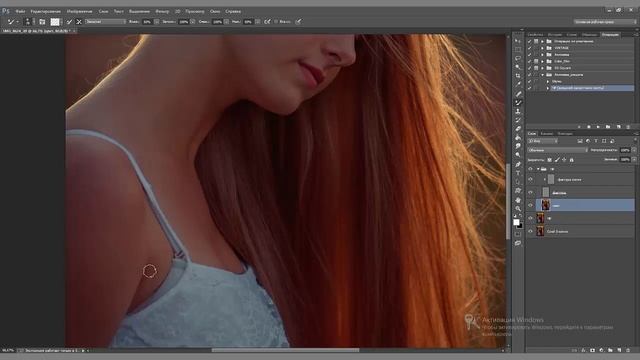
Task: Delete action with Actions panel trash icon
Action: click(x=628, y=127)
